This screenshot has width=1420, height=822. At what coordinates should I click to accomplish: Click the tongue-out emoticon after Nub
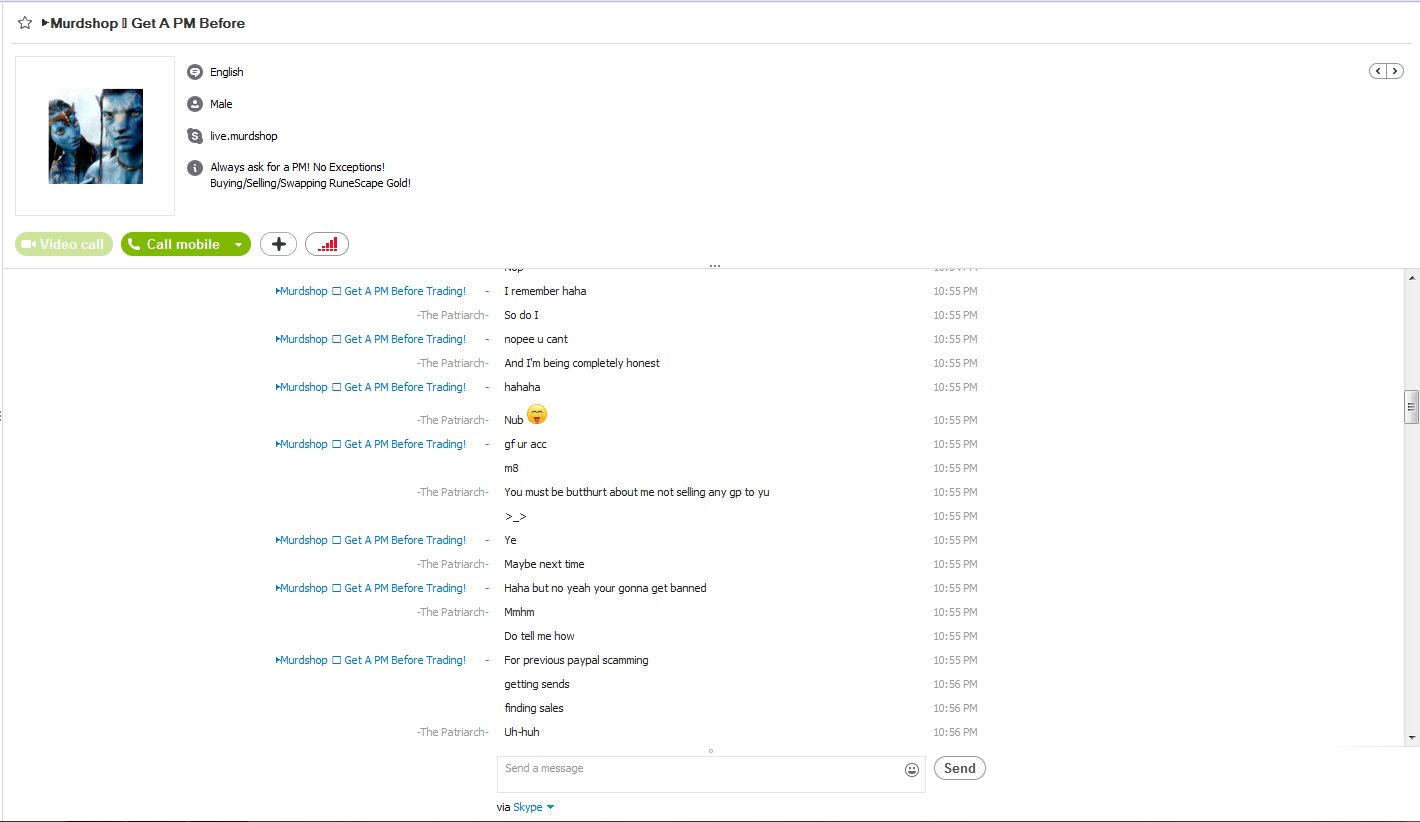tap(537, 414)
